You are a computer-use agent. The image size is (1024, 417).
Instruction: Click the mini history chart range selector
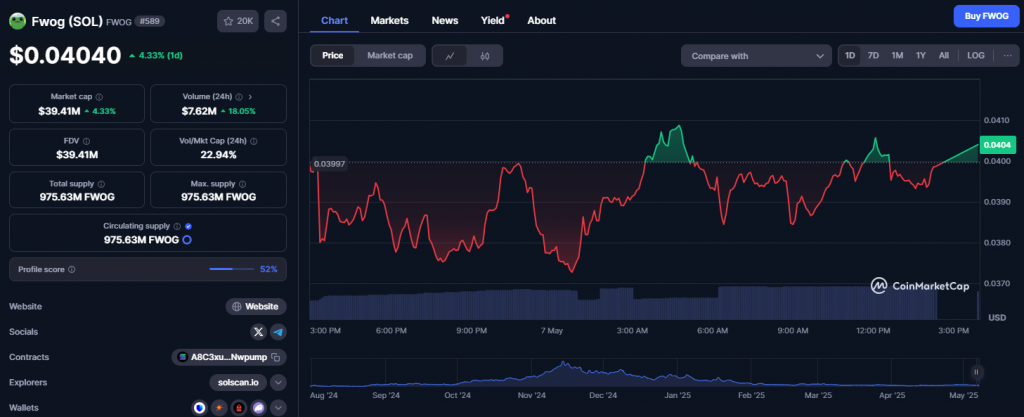tap(645, 372)
